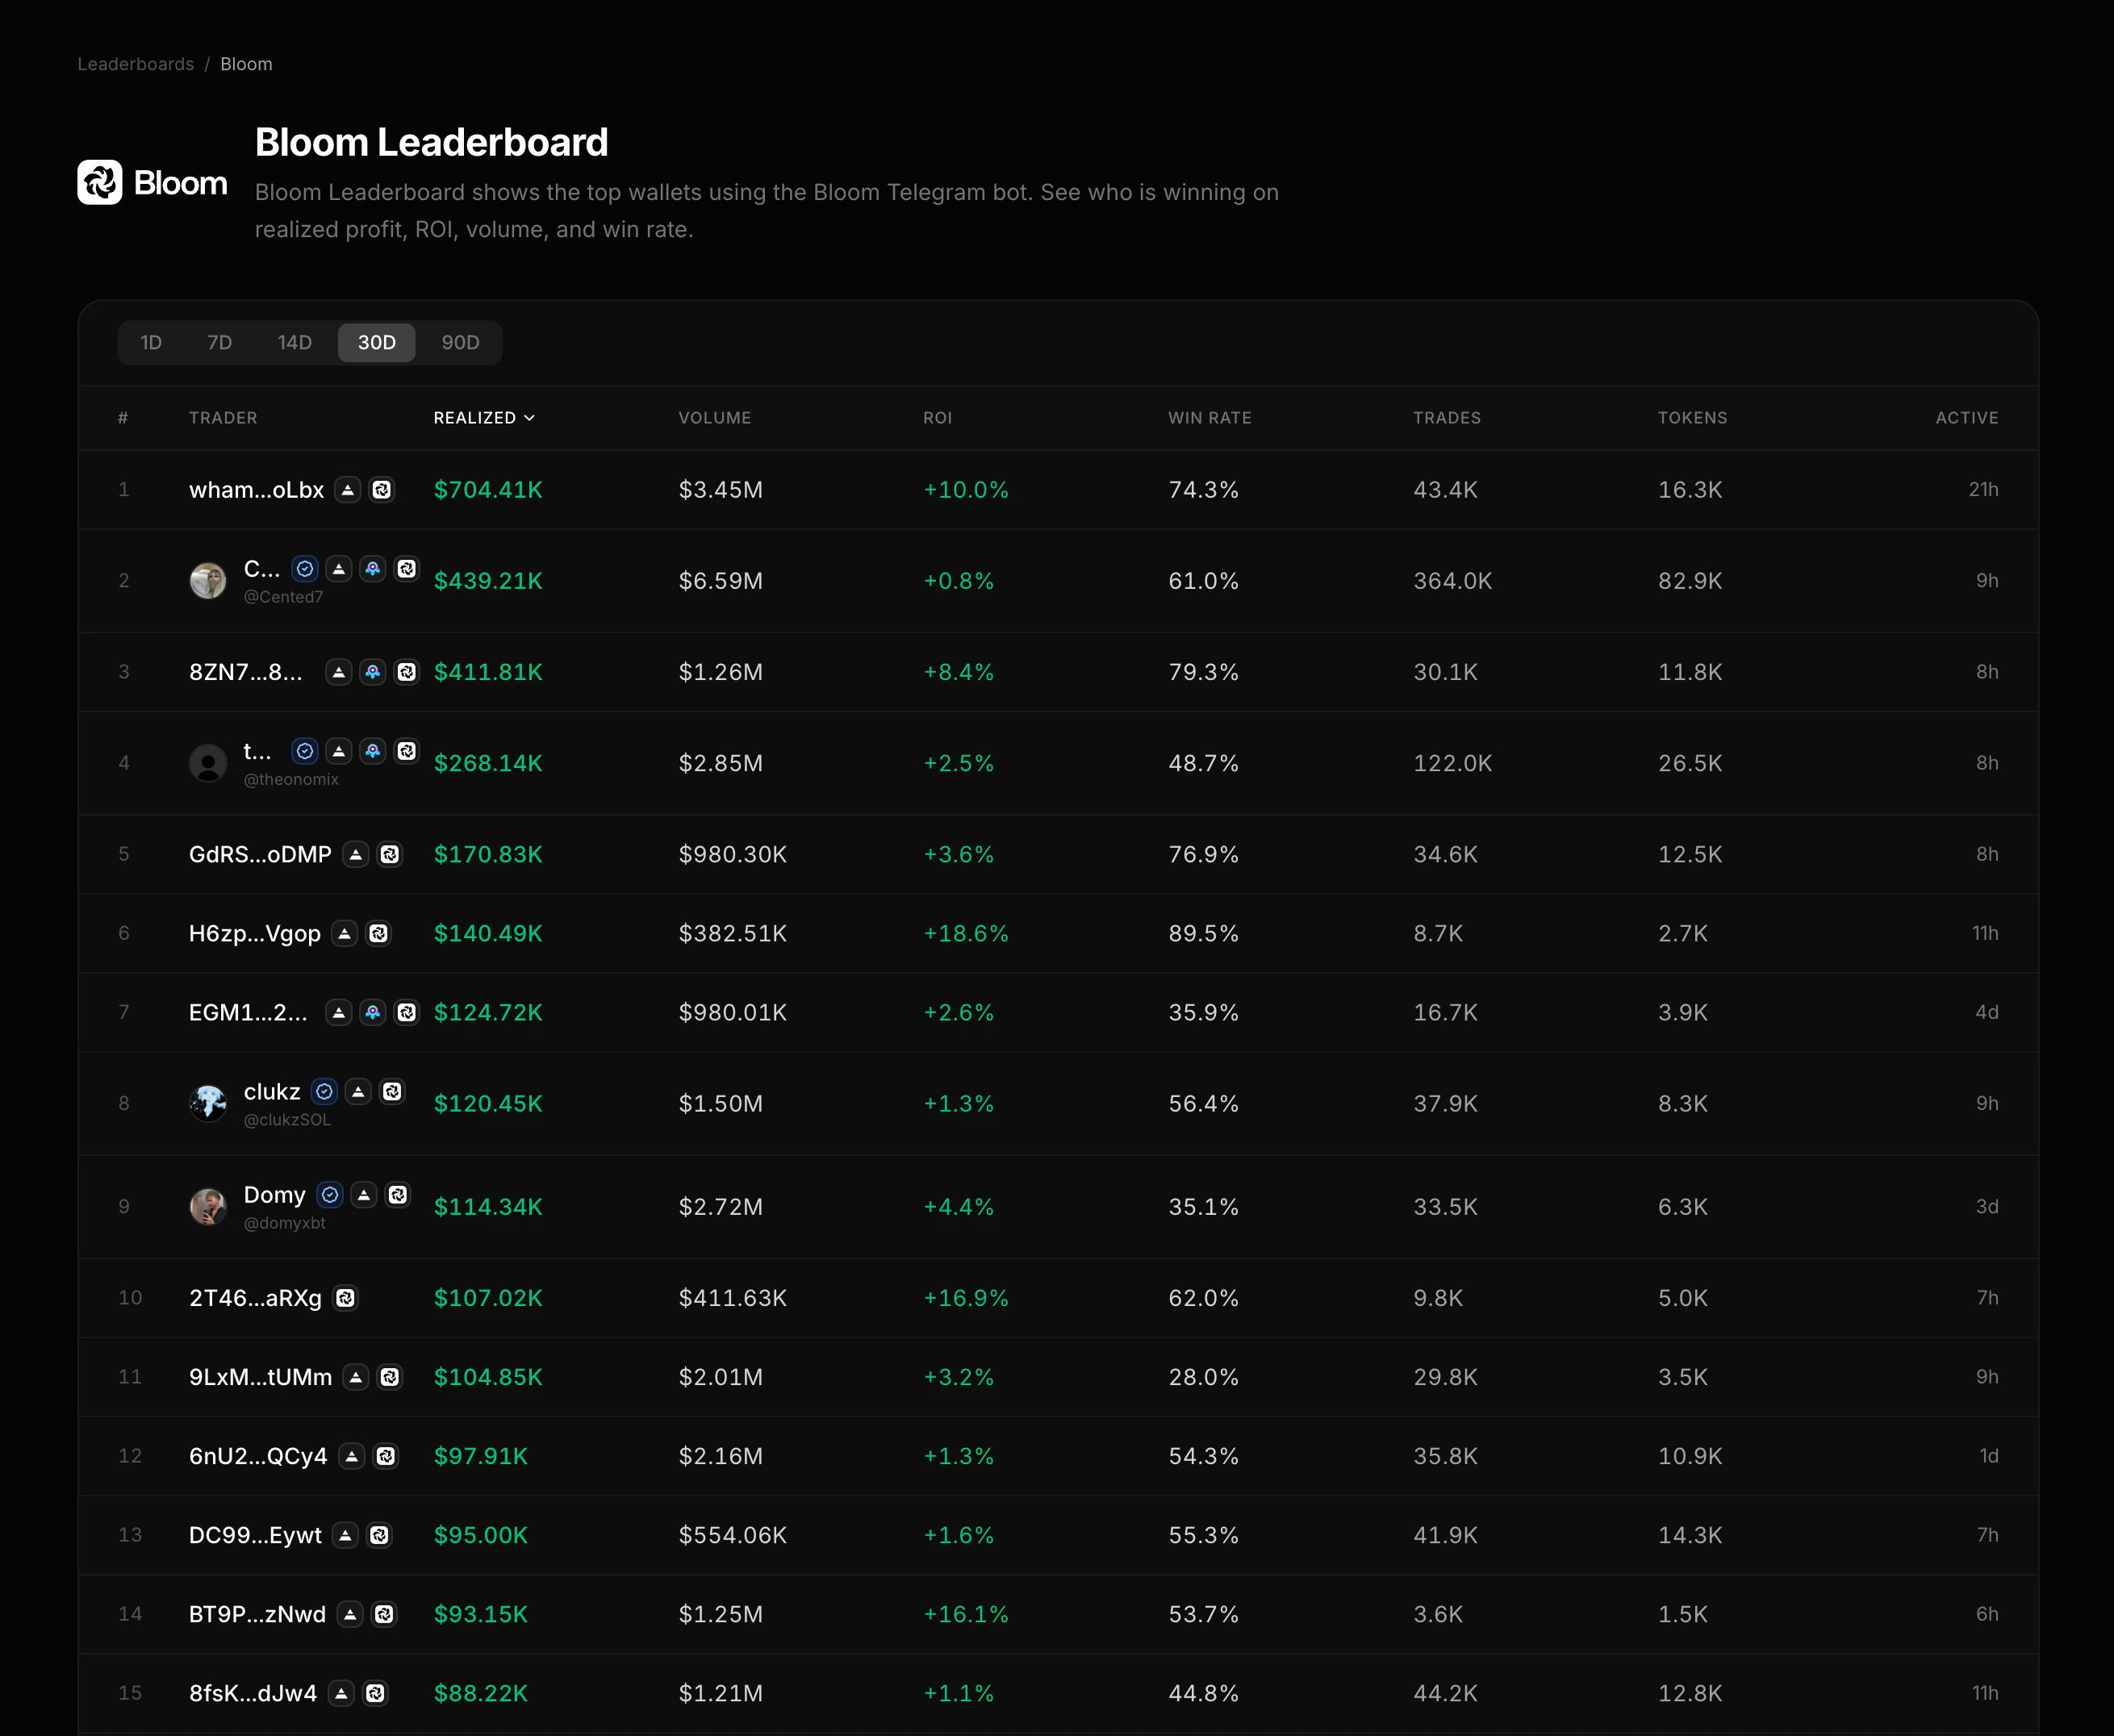Open the clukz profile avatar

point(208,1104)
